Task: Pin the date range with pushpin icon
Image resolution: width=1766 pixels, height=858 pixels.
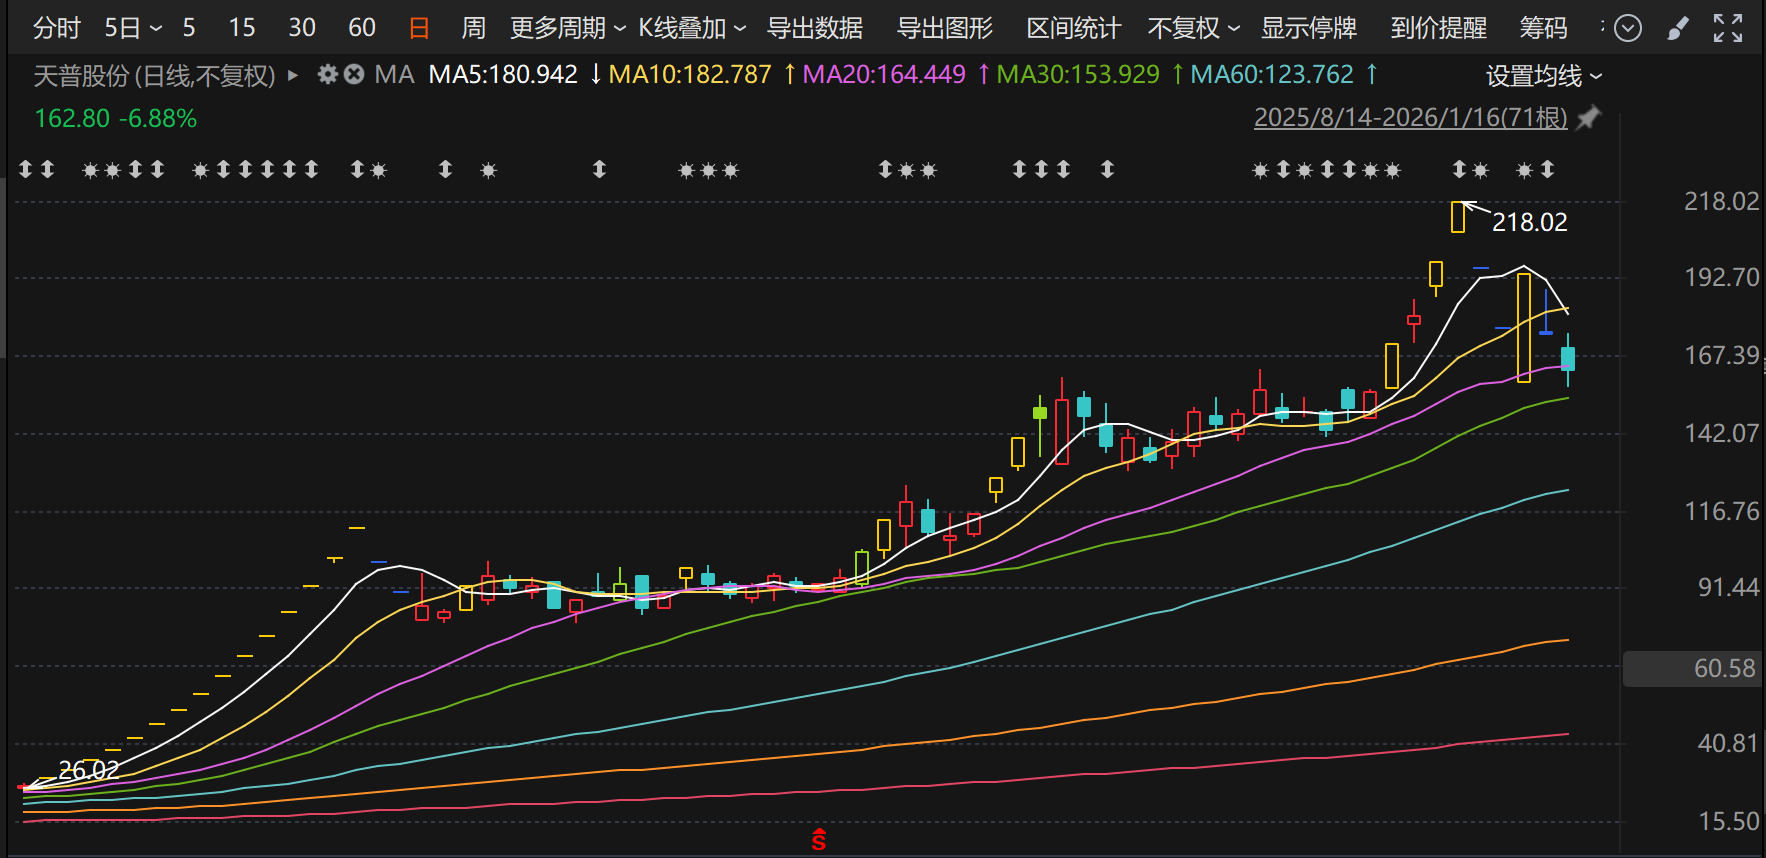Action: (1588, 118)
